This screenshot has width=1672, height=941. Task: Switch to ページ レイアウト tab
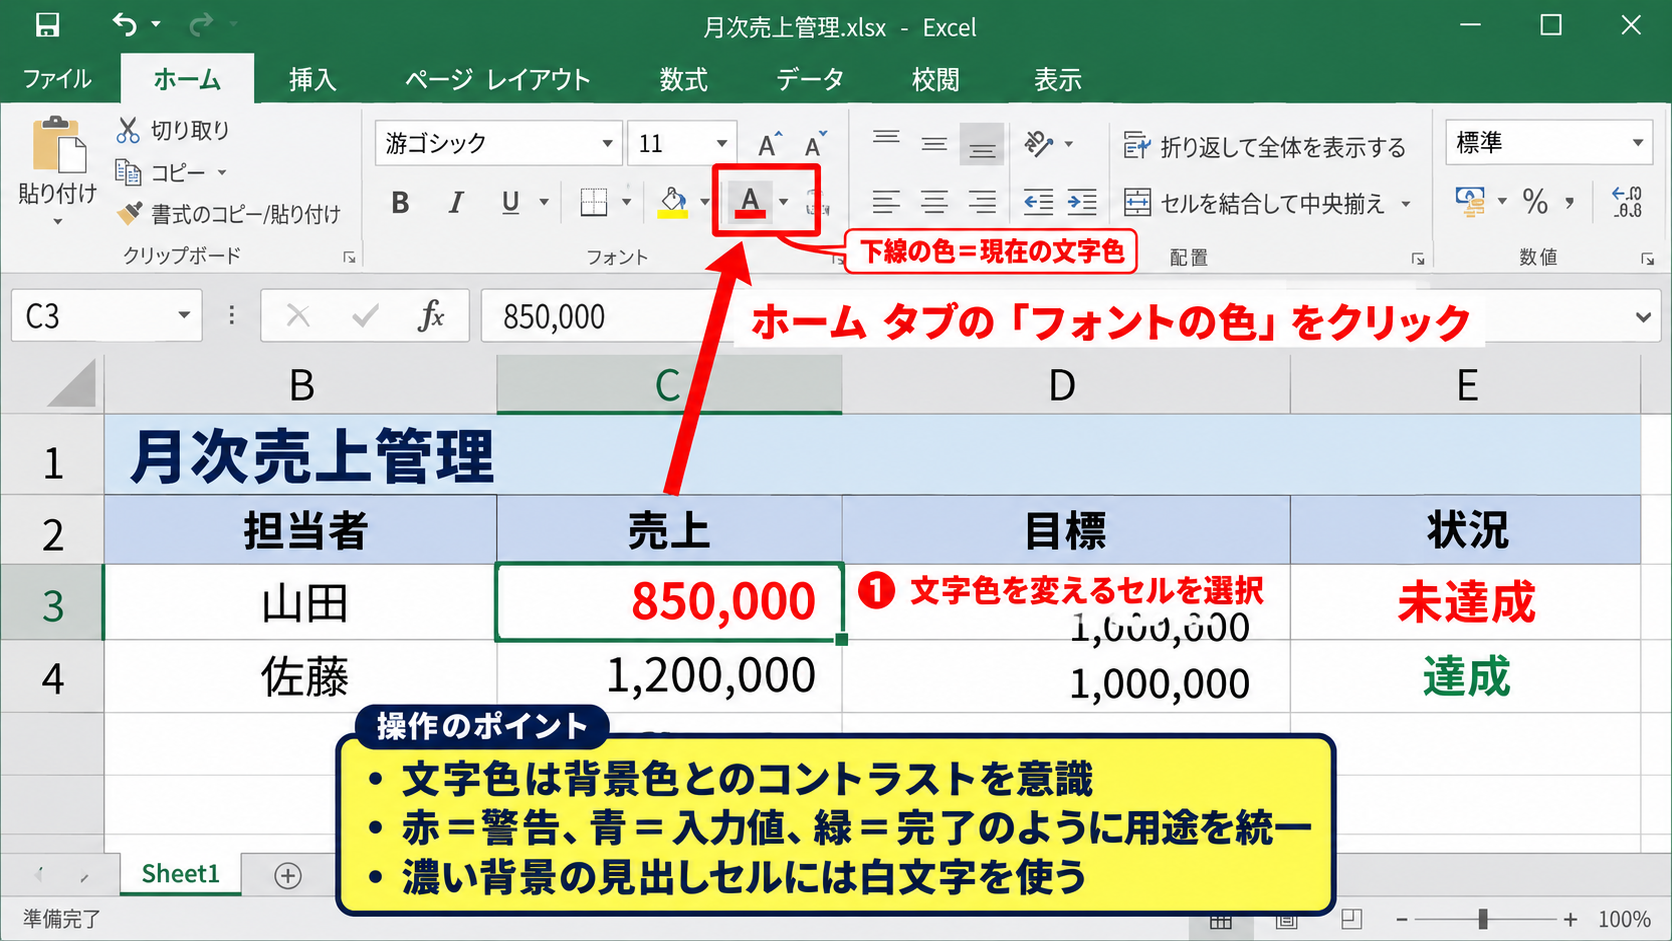pyautogui.click(x=498, y=79)
